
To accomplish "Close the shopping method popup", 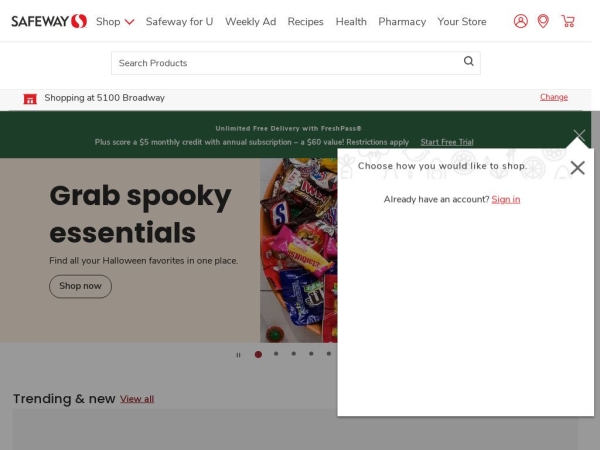I will 577,168.
